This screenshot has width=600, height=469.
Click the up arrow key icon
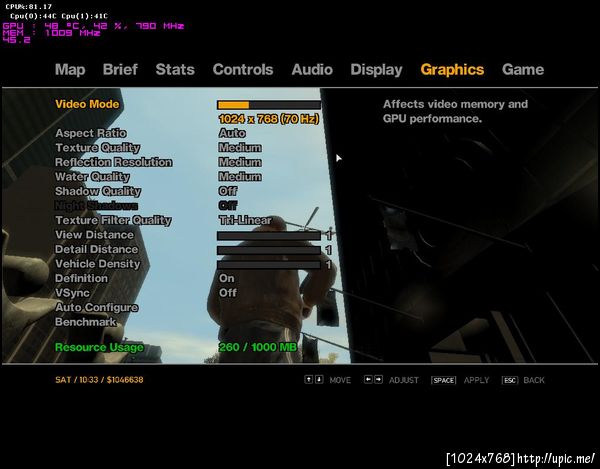pyautogui.click(x=309, y=379)
